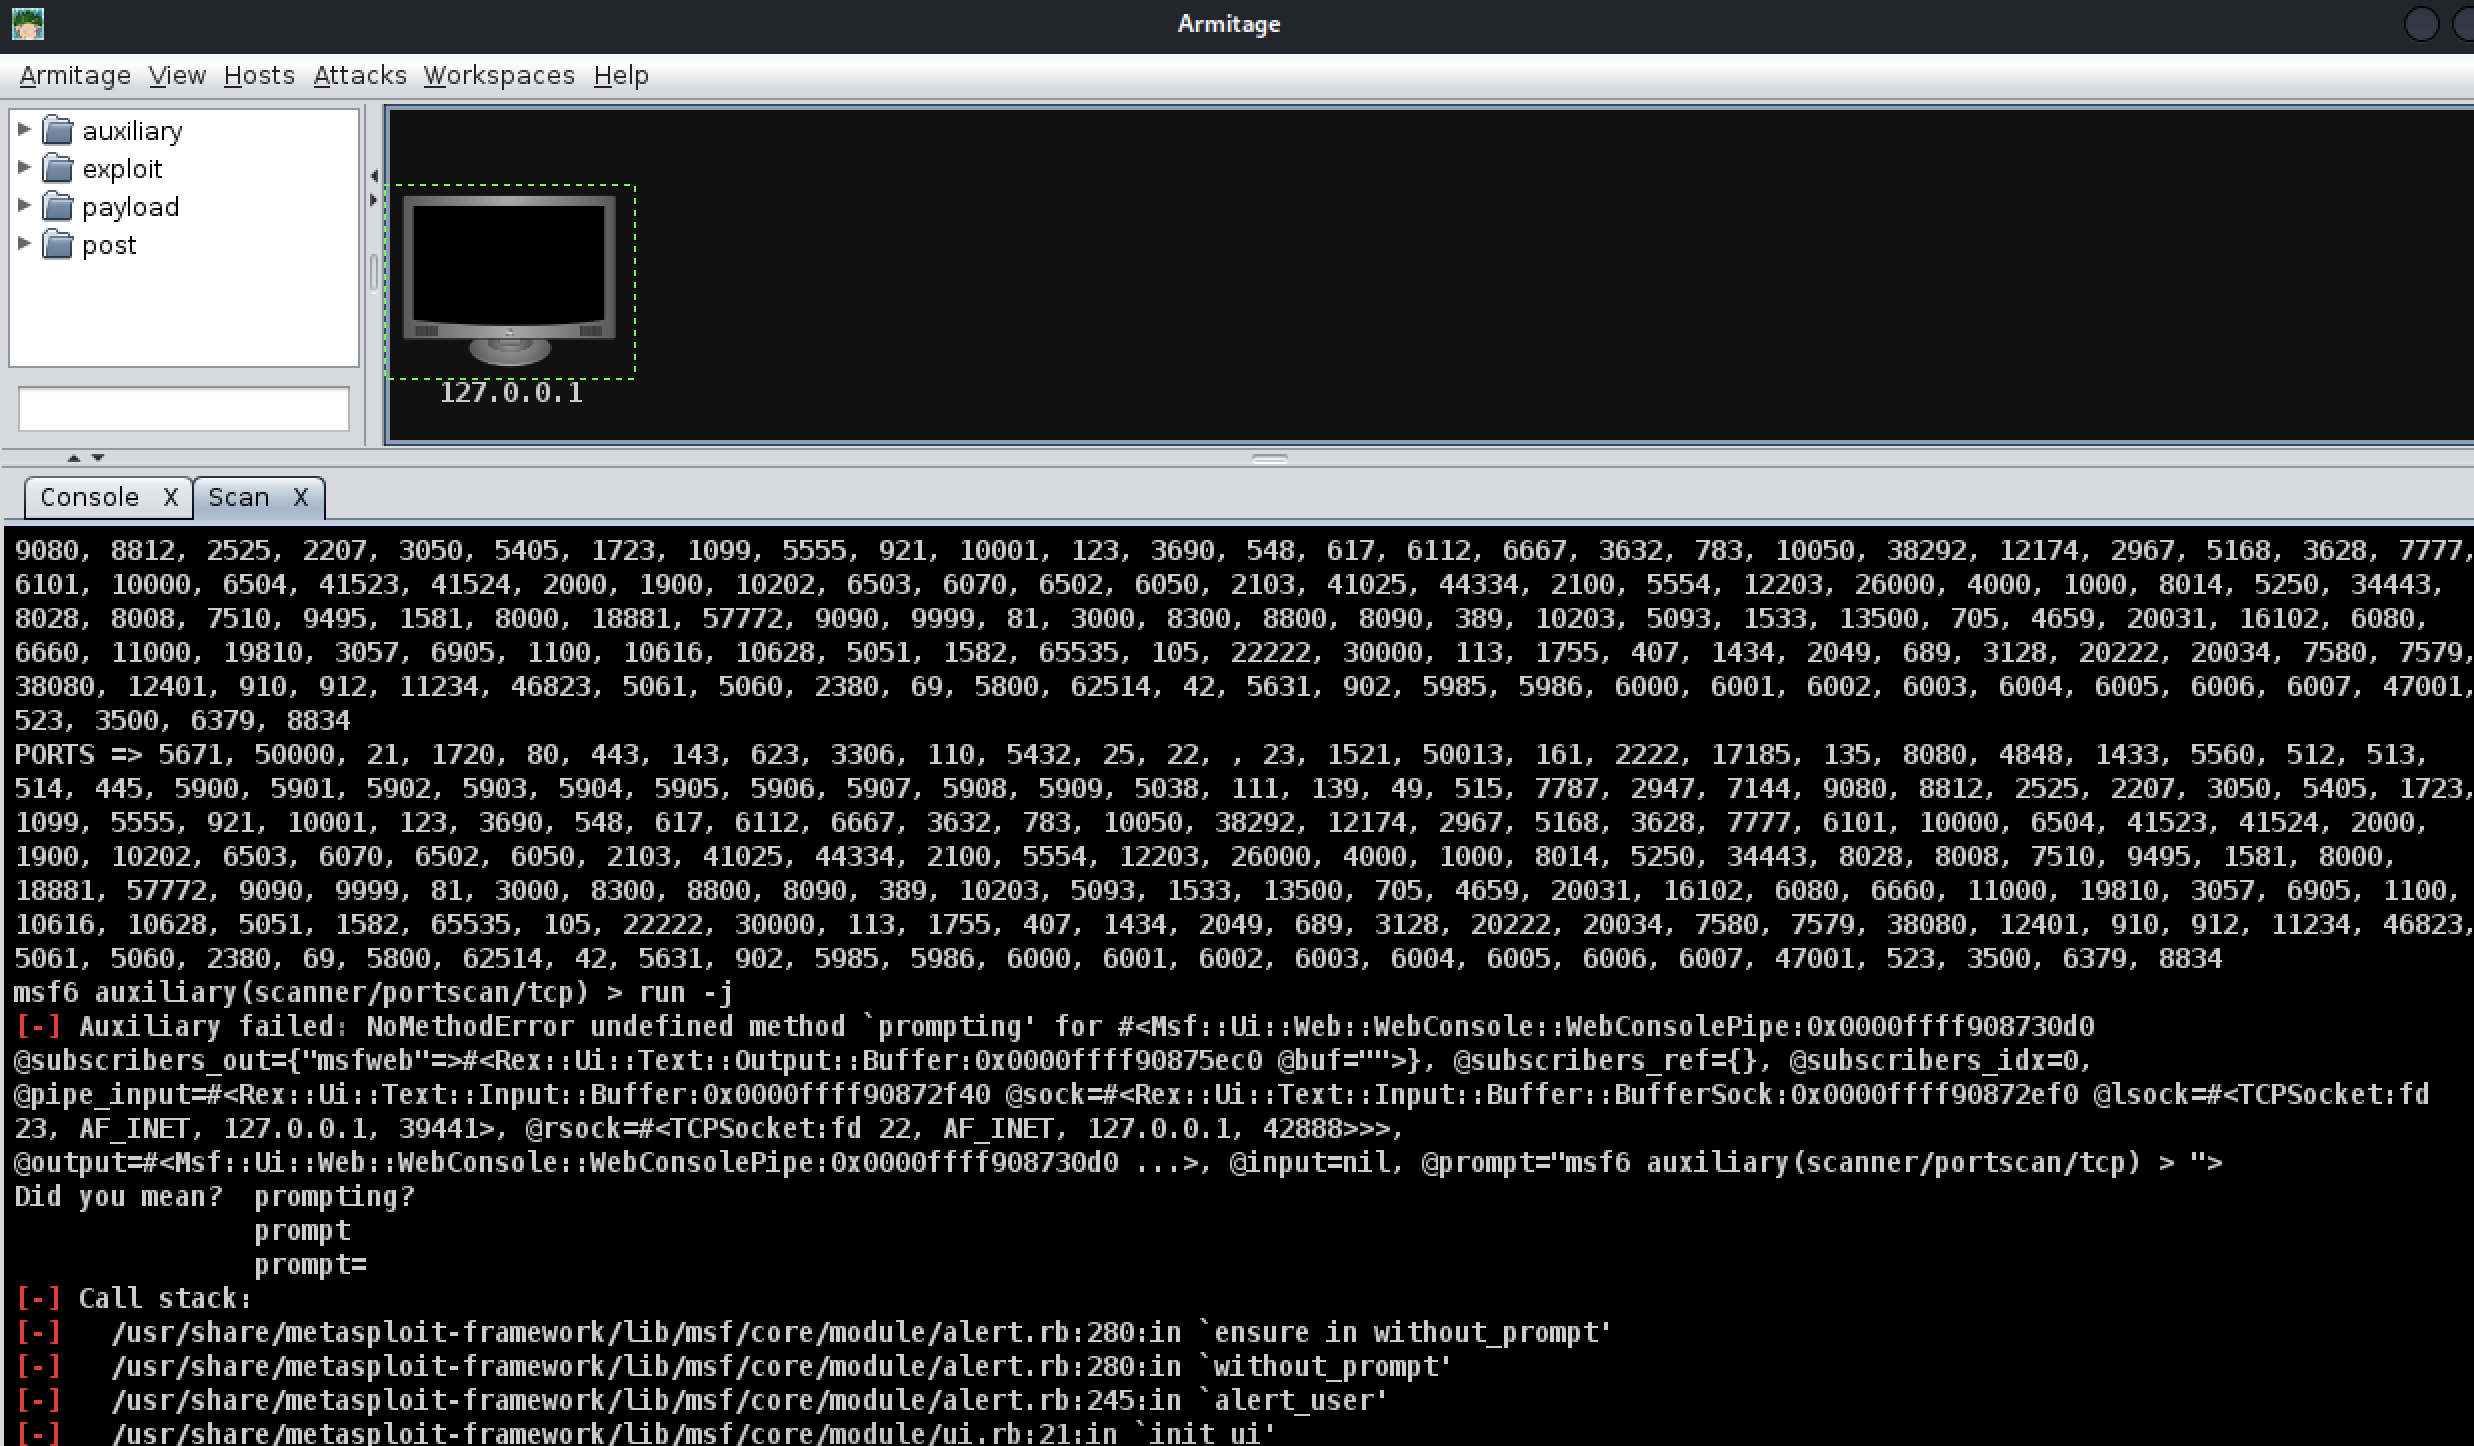Image resolution: width=2474 pixels, height=1446 pixels.
Task: Click the payload folder icon
Action: [x=58, y=207]
